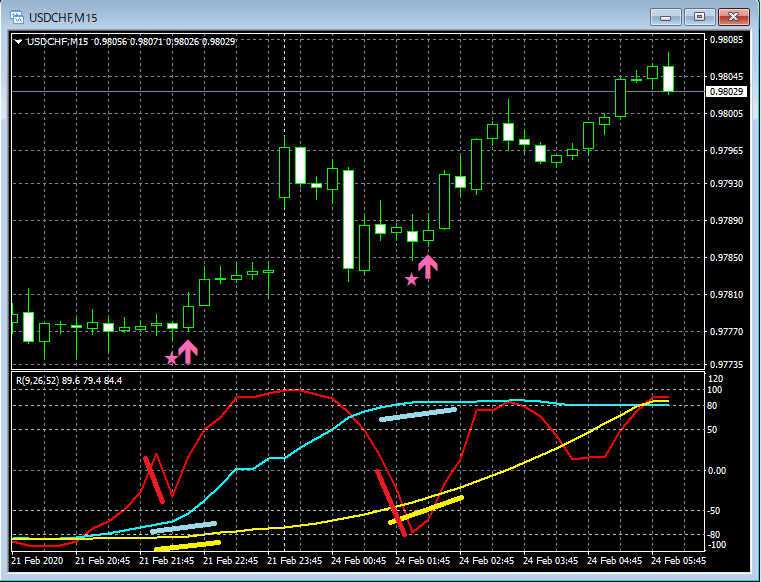Click the 21 Feb 21:45 time label
Viewport: 761px width, 582px height.
(166, 560)
